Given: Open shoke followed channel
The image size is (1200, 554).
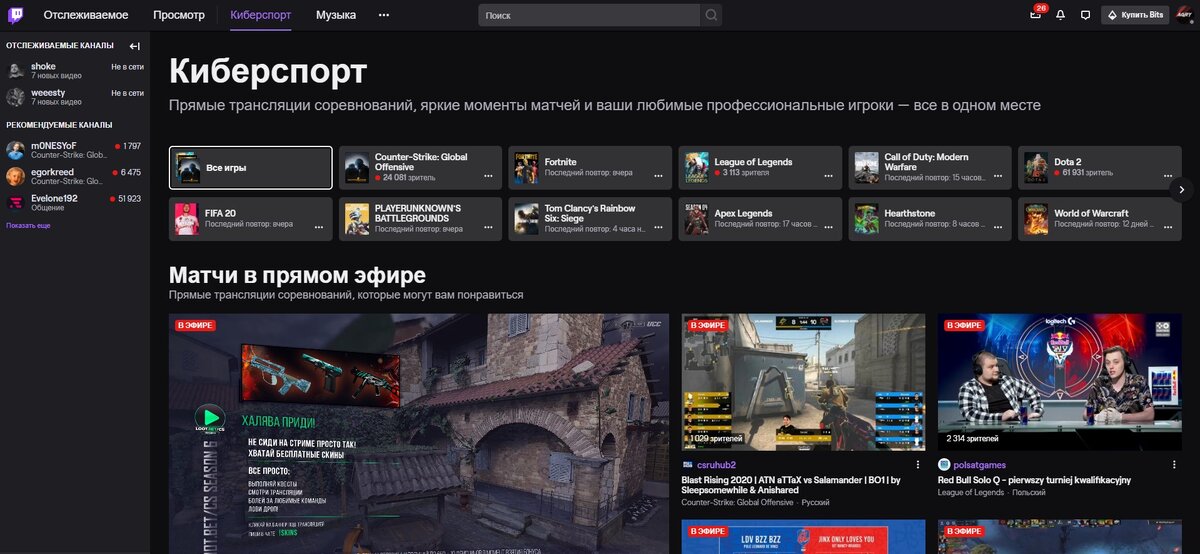Looking at the screenshot, I should [75, 70].
